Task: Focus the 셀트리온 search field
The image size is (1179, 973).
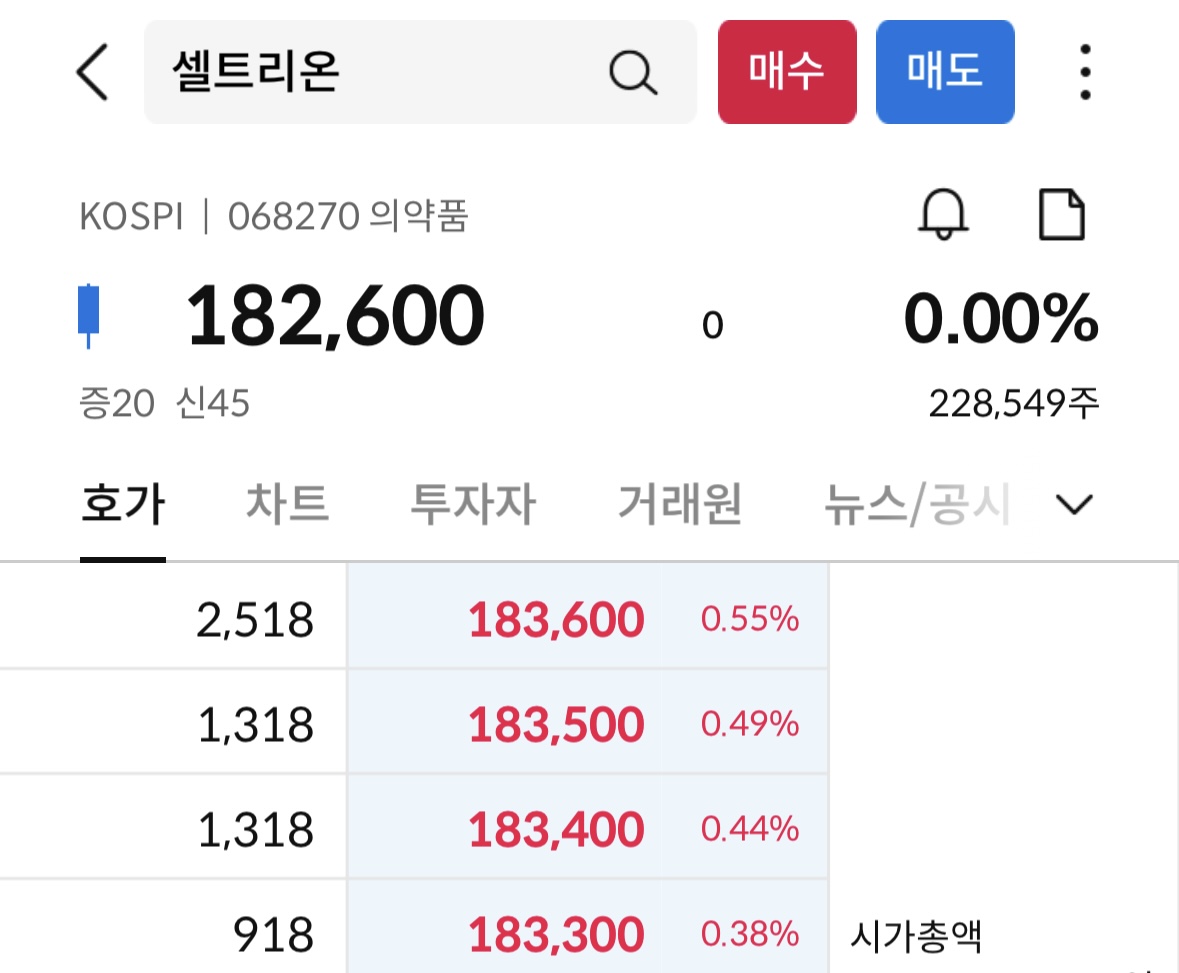Action: (420, 72)
